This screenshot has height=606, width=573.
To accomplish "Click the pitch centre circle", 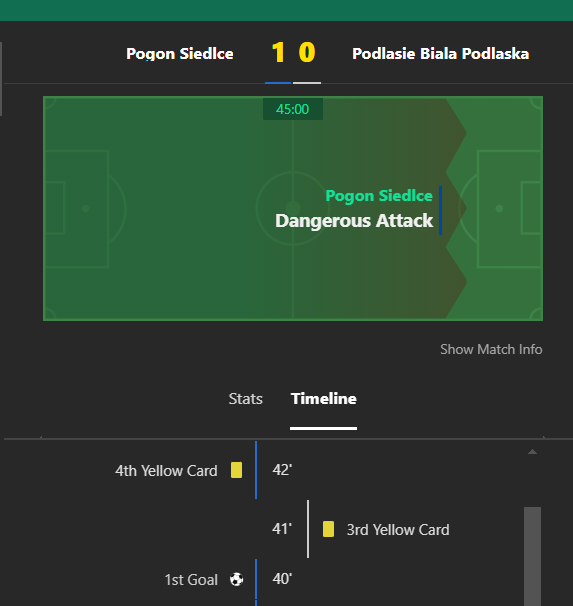I will click(293, 208).
